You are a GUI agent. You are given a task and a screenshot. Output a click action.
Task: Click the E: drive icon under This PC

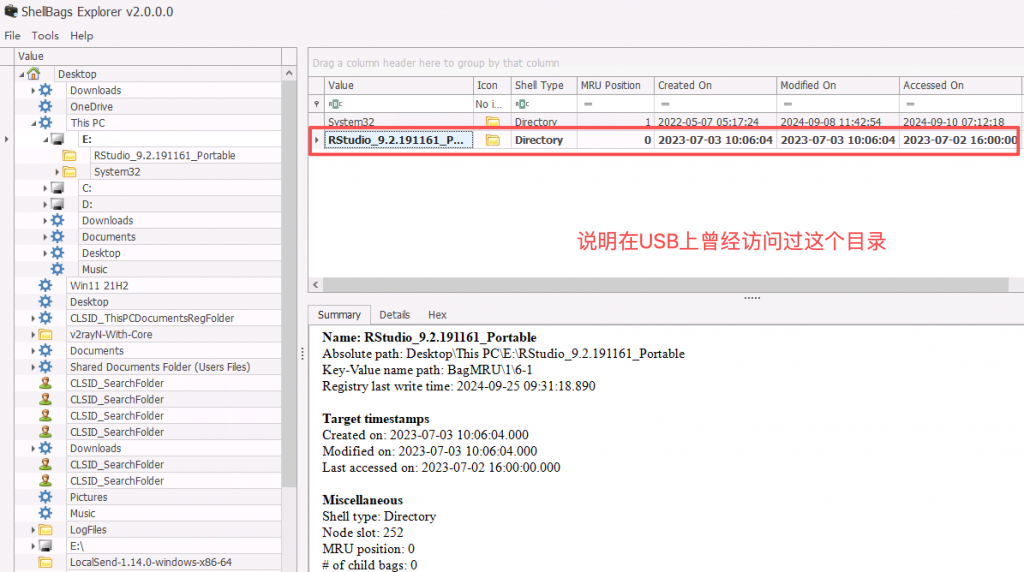tap(57, 139)
